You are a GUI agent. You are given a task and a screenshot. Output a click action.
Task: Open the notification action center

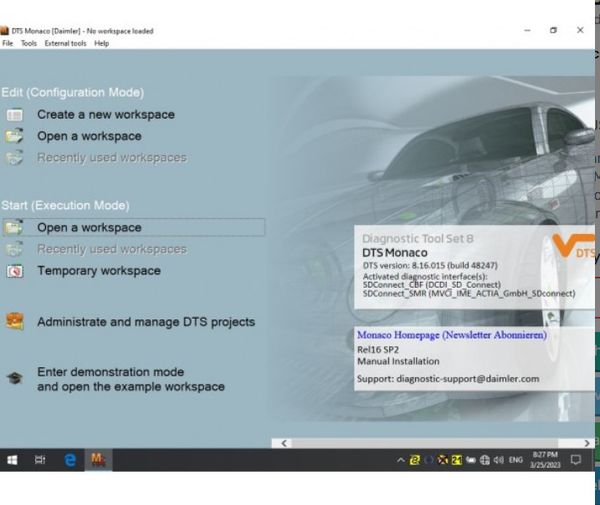coord(576,459)
